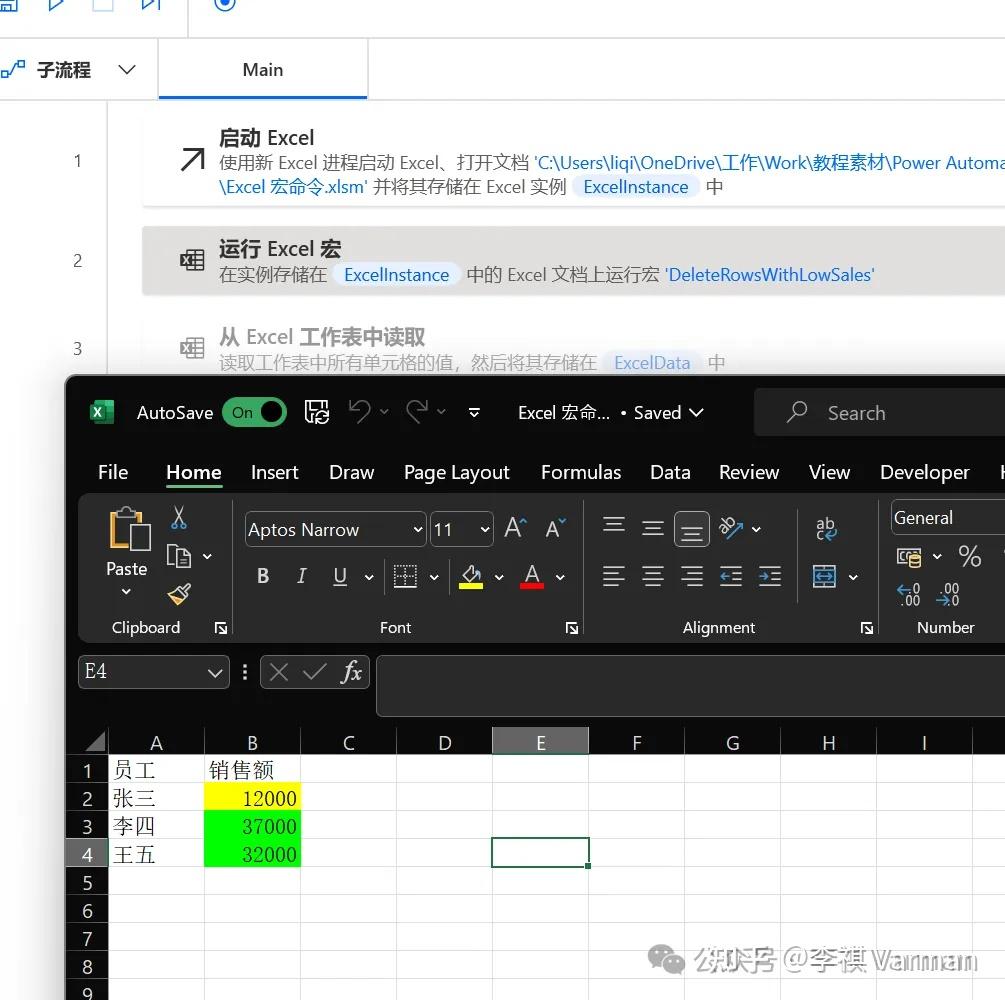The image size is (1005, 1000).
Task: Apply accounting number format
Action: pos(909,557)
